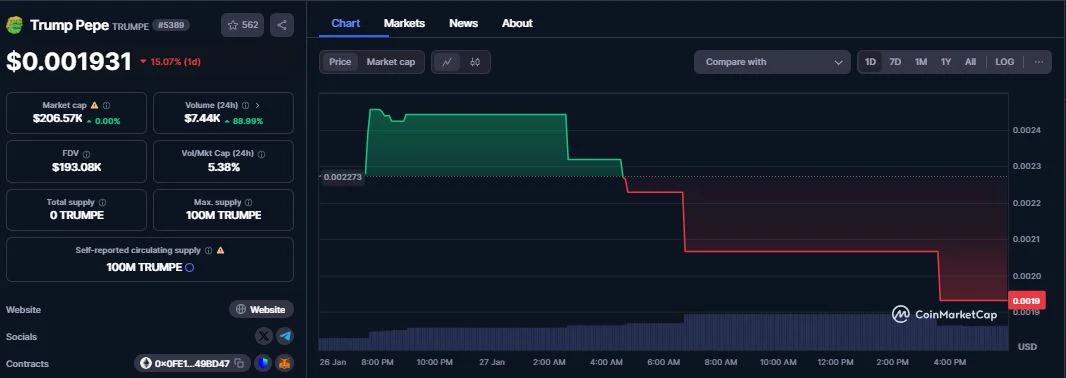Click the 0.002273 opening price label
This screenshot has width=1066, height=378.
point(343,177)
